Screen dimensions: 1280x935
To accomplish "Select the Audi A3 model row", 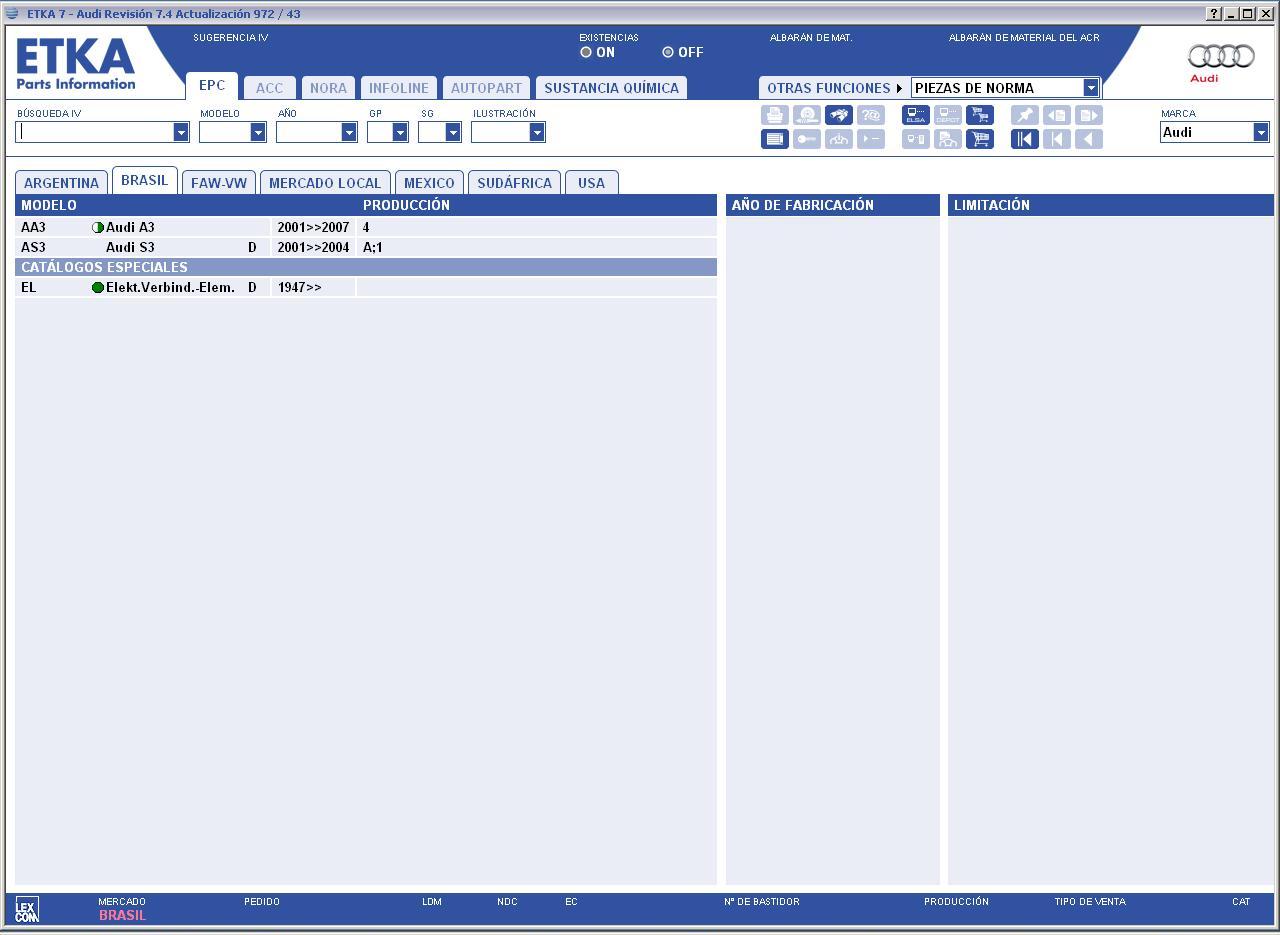I will point(366,227).
